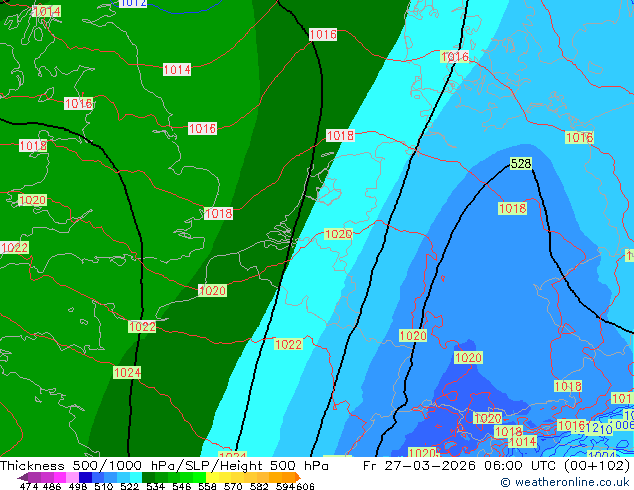Select the map title 'Thickness 500/1000 hPa/SLP/Height 500 hPa'
This screenshot has width=634, height=490.
tap(164, 466)
